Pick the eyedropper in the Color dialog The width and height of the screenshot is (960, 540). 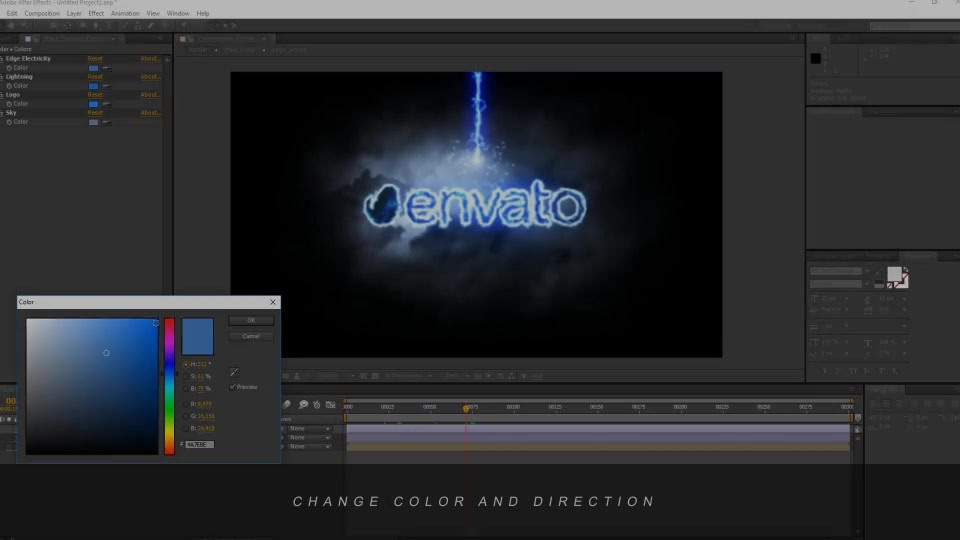(x=234, y=372)
